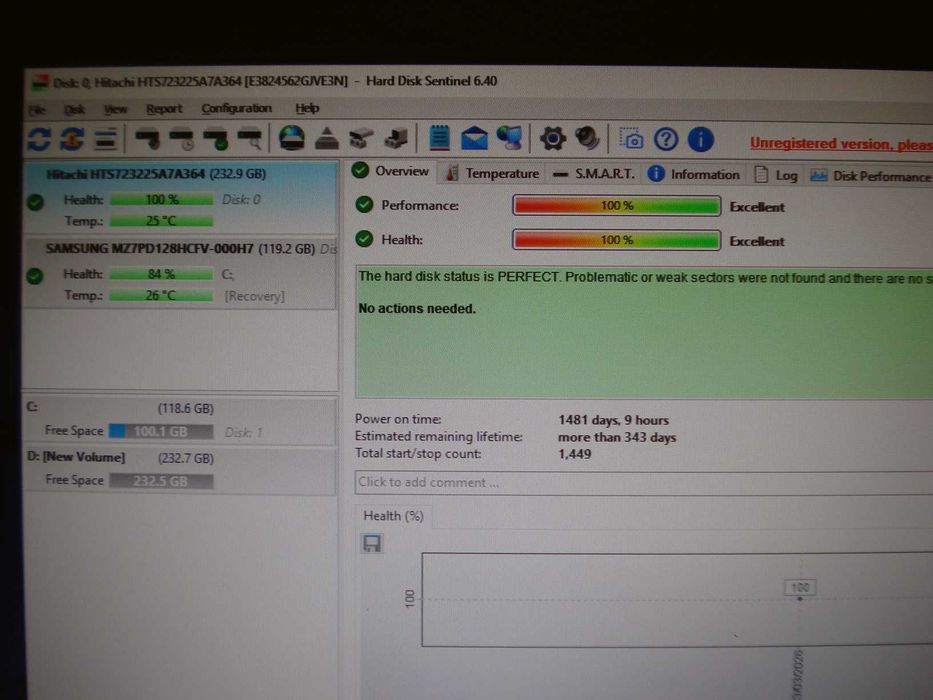The image size is (933, 700).
Task: Click the blue envelope send-mail icon
Action: pos(474,139)
